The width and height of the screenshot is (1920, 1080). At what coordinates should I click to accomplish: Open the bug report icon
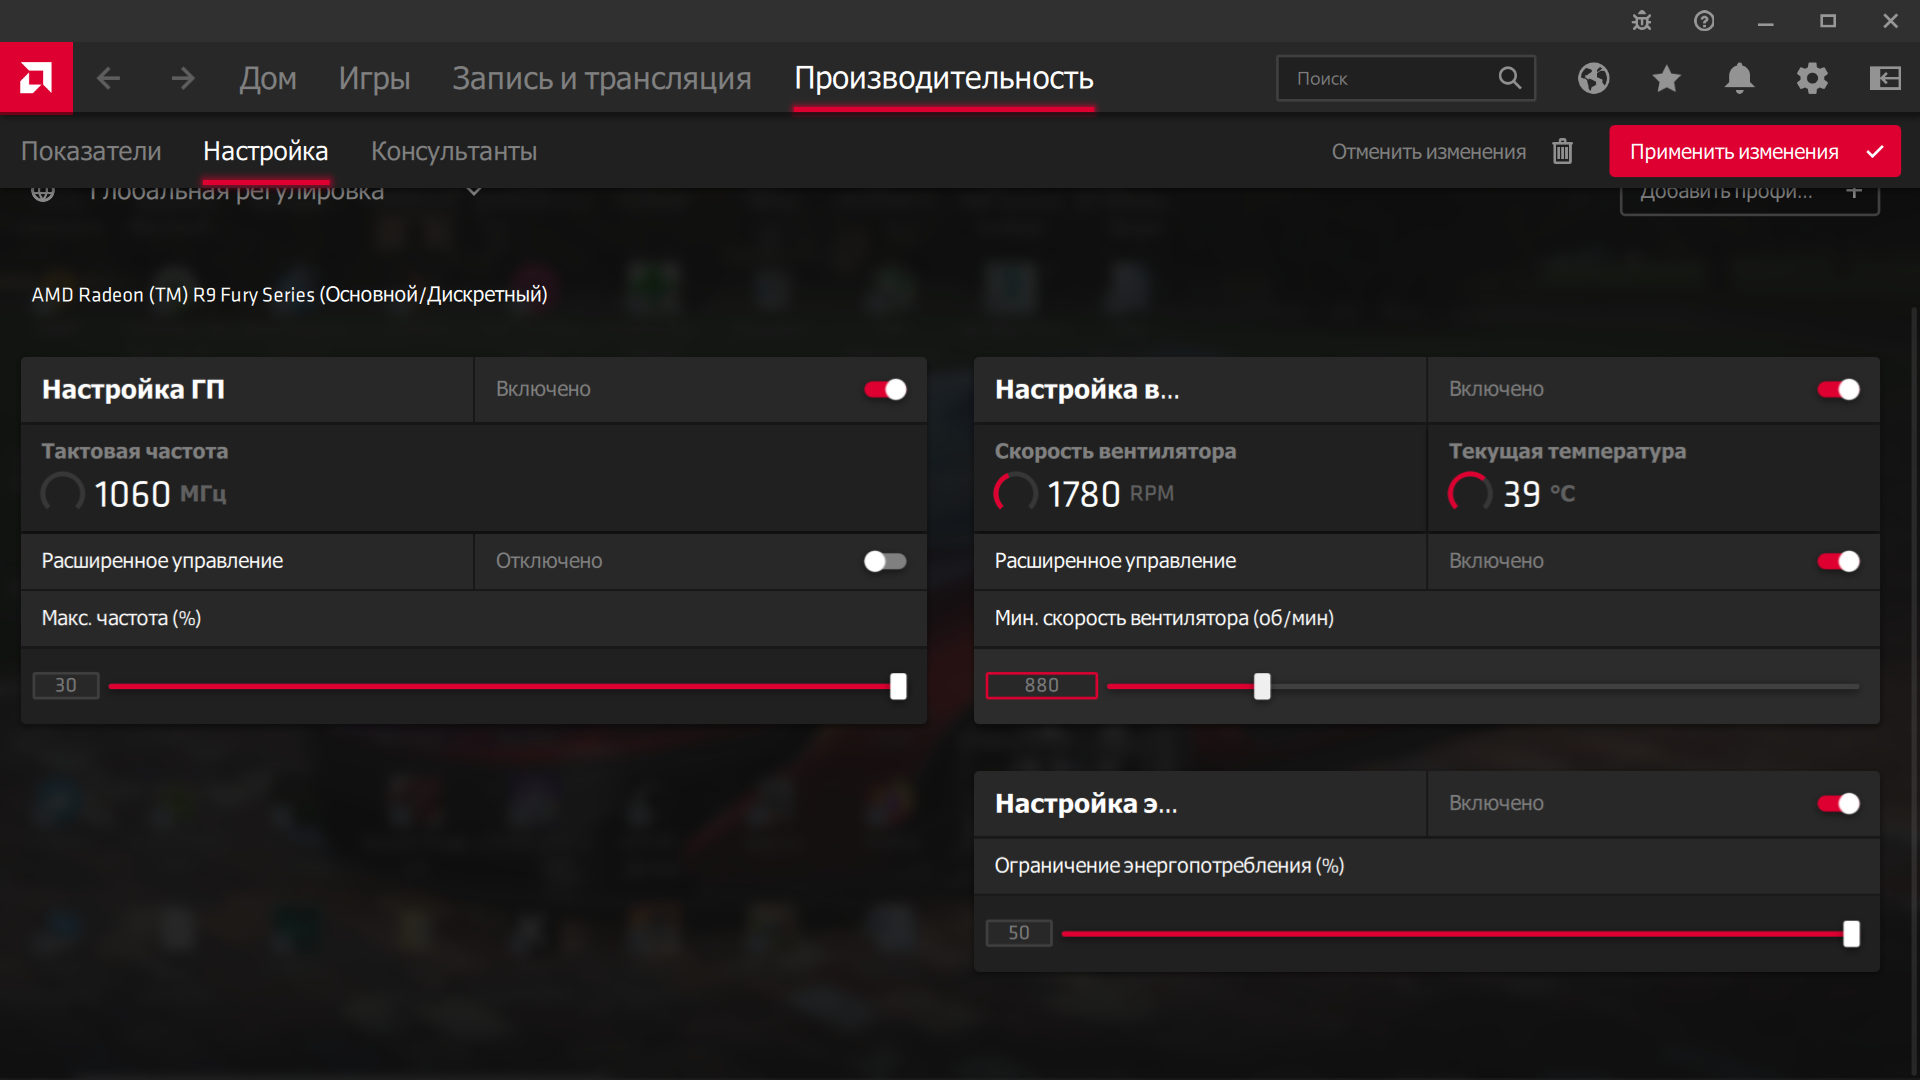(1641, 21)
